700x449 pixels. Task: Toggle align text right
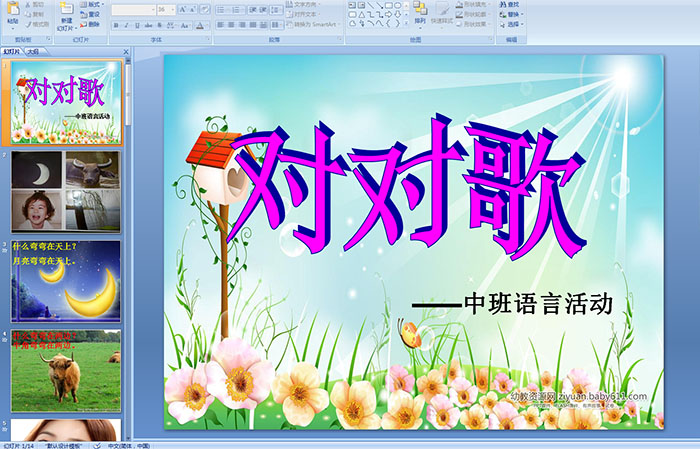pos(242,25)
